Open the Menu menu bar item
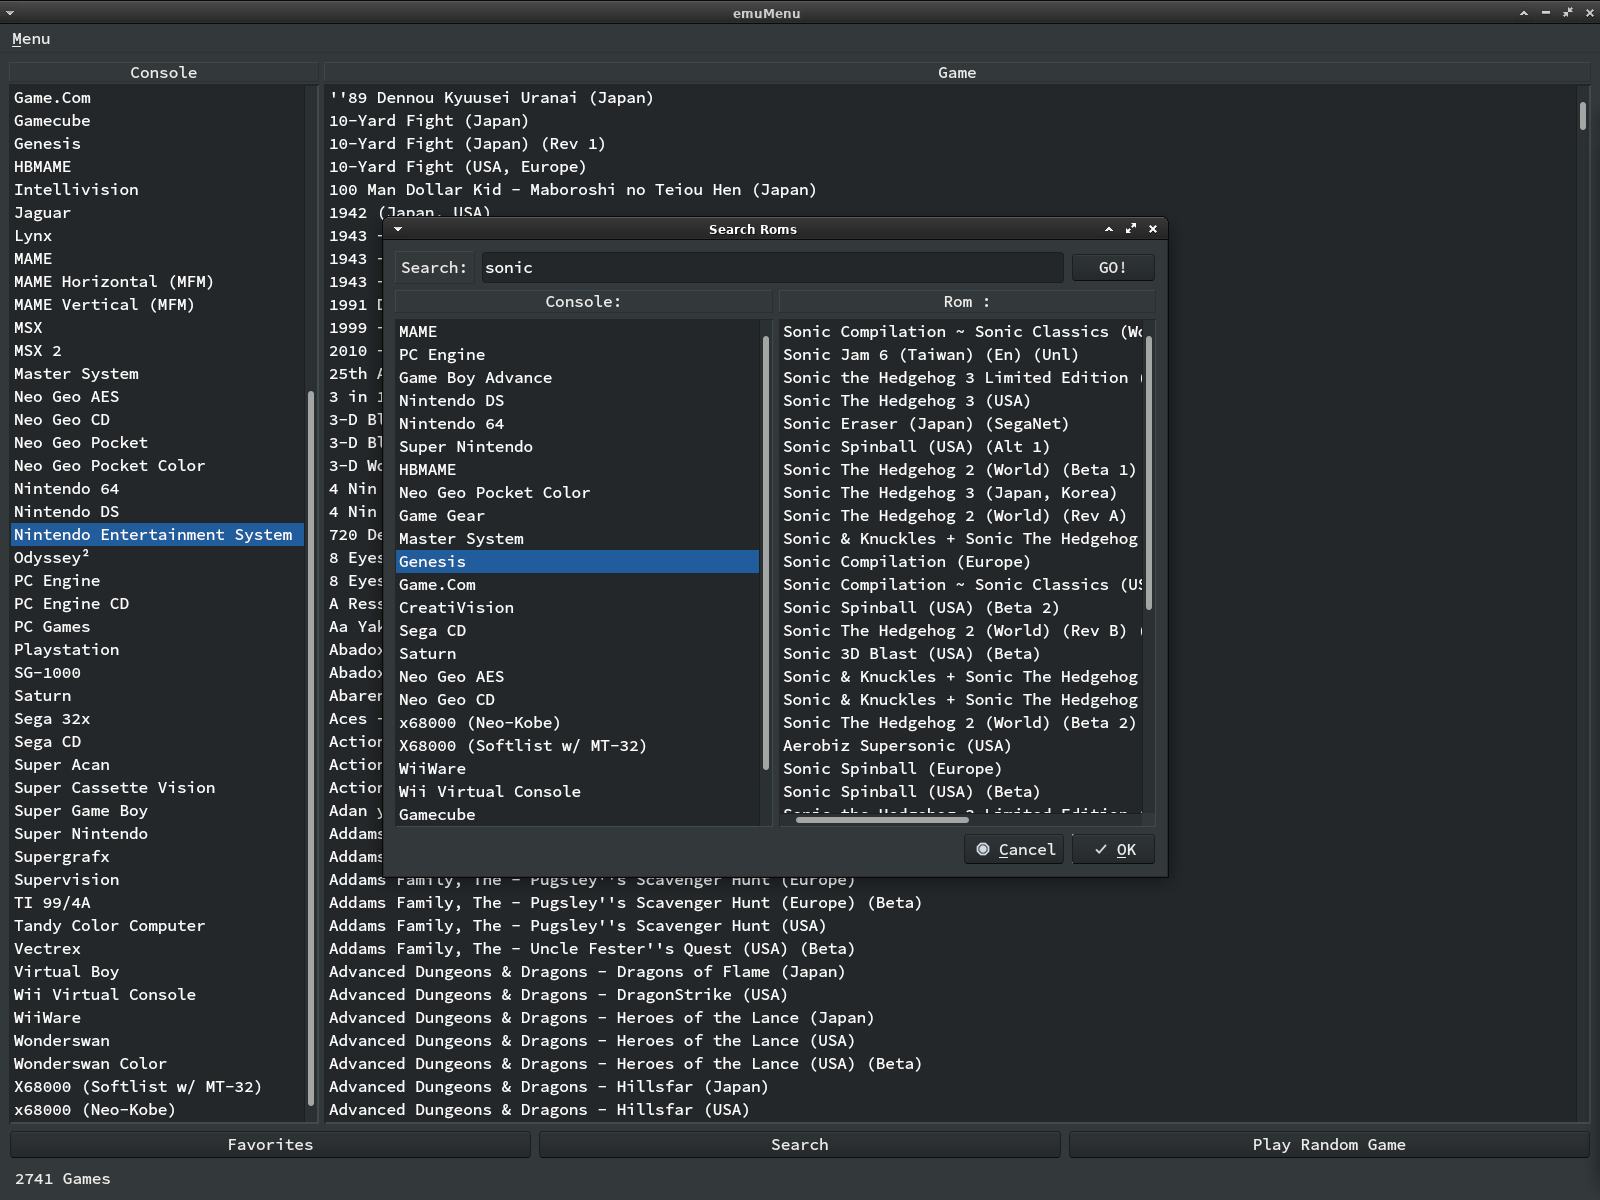1600x1200 pixels. pos(31,39)
